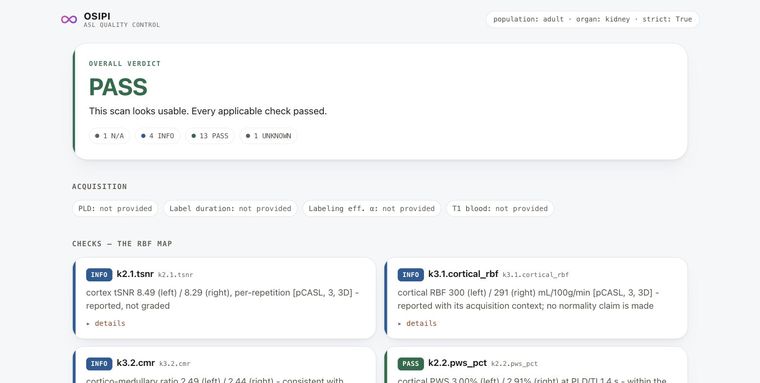Expand details under the k3.1.cortical_rbf card
This screenshot has height=383, width=760.
(x=417, y=323)
